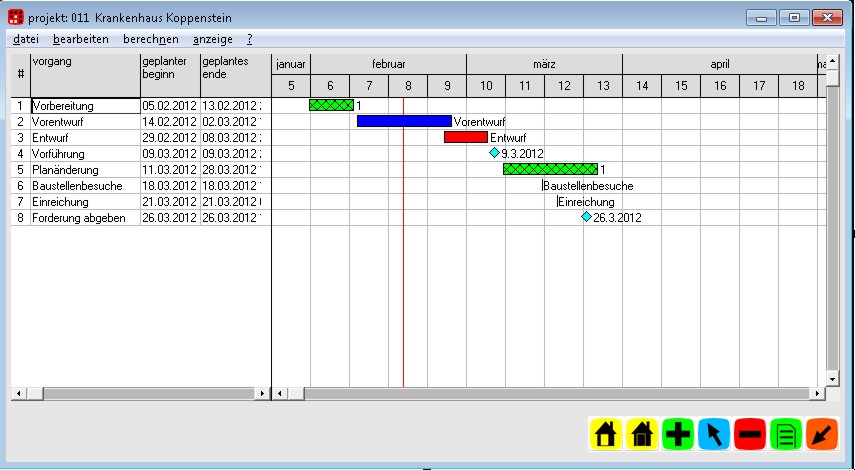Click the yellow house icon with open door
The width and height of the screenshot is (855, 470).
click(606, 434)
